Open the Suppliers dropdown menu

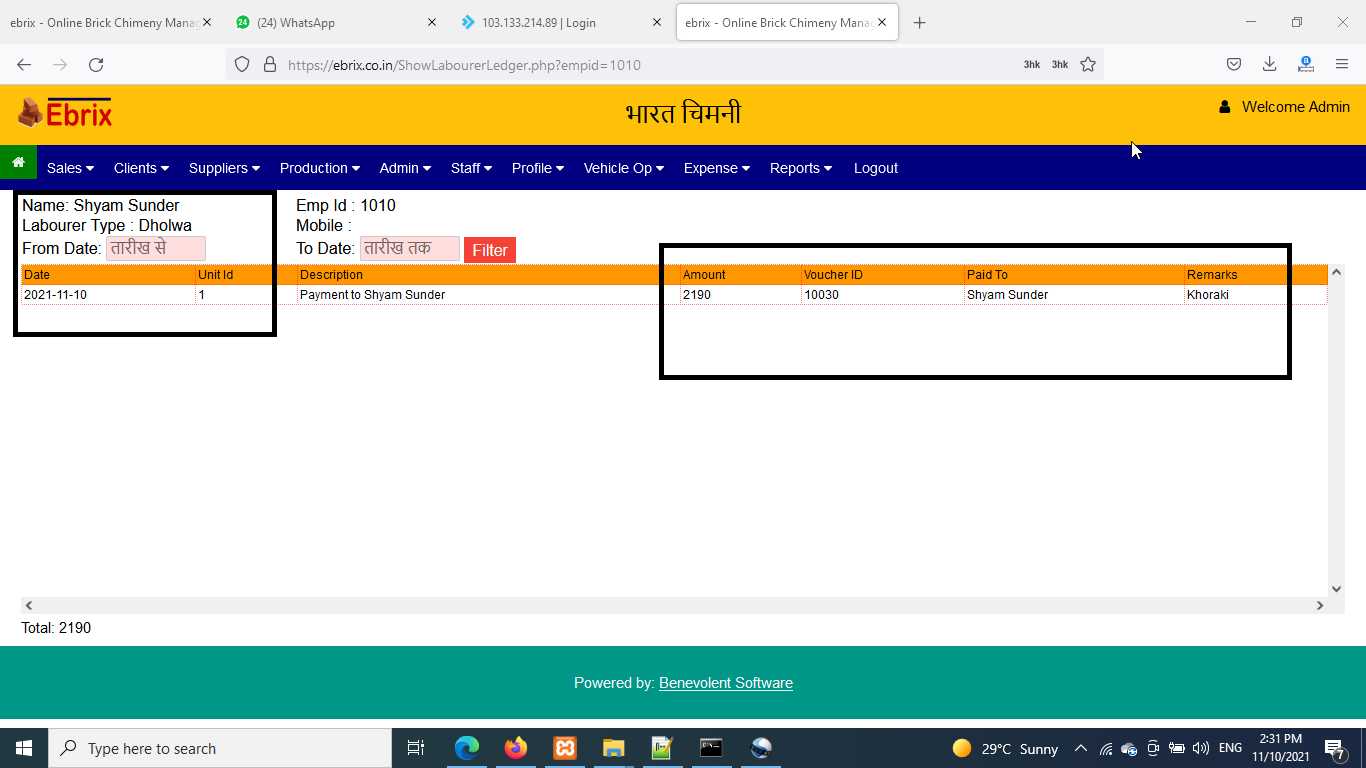pos(224,168)
